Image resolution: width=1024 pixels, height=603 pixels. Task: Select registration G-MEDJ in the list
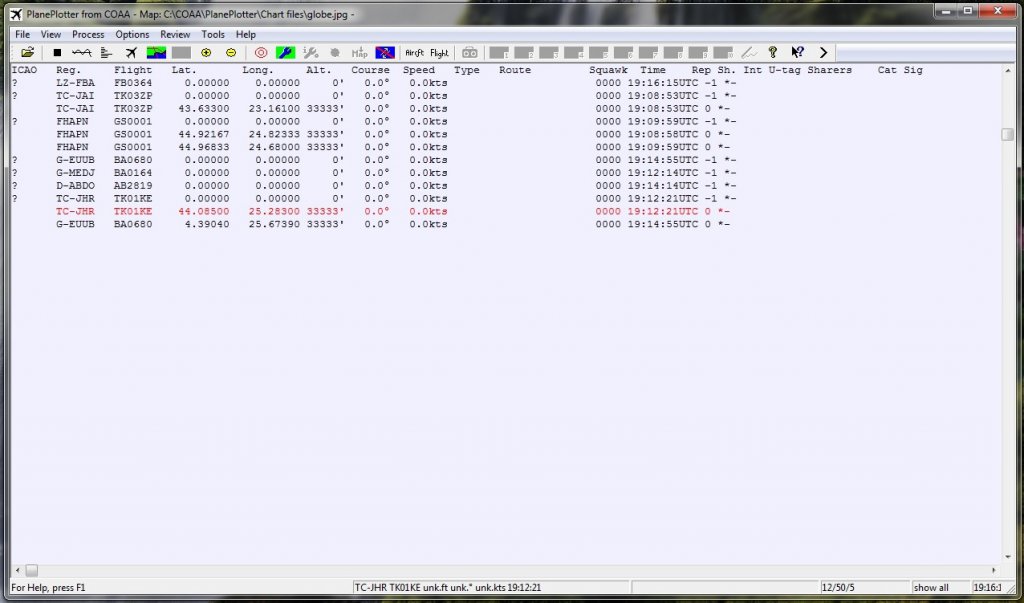[75, 173]
